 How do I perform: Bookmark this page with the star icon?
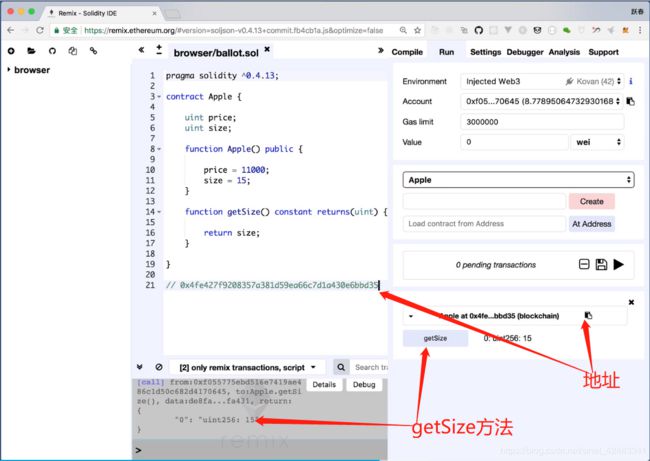417,30
